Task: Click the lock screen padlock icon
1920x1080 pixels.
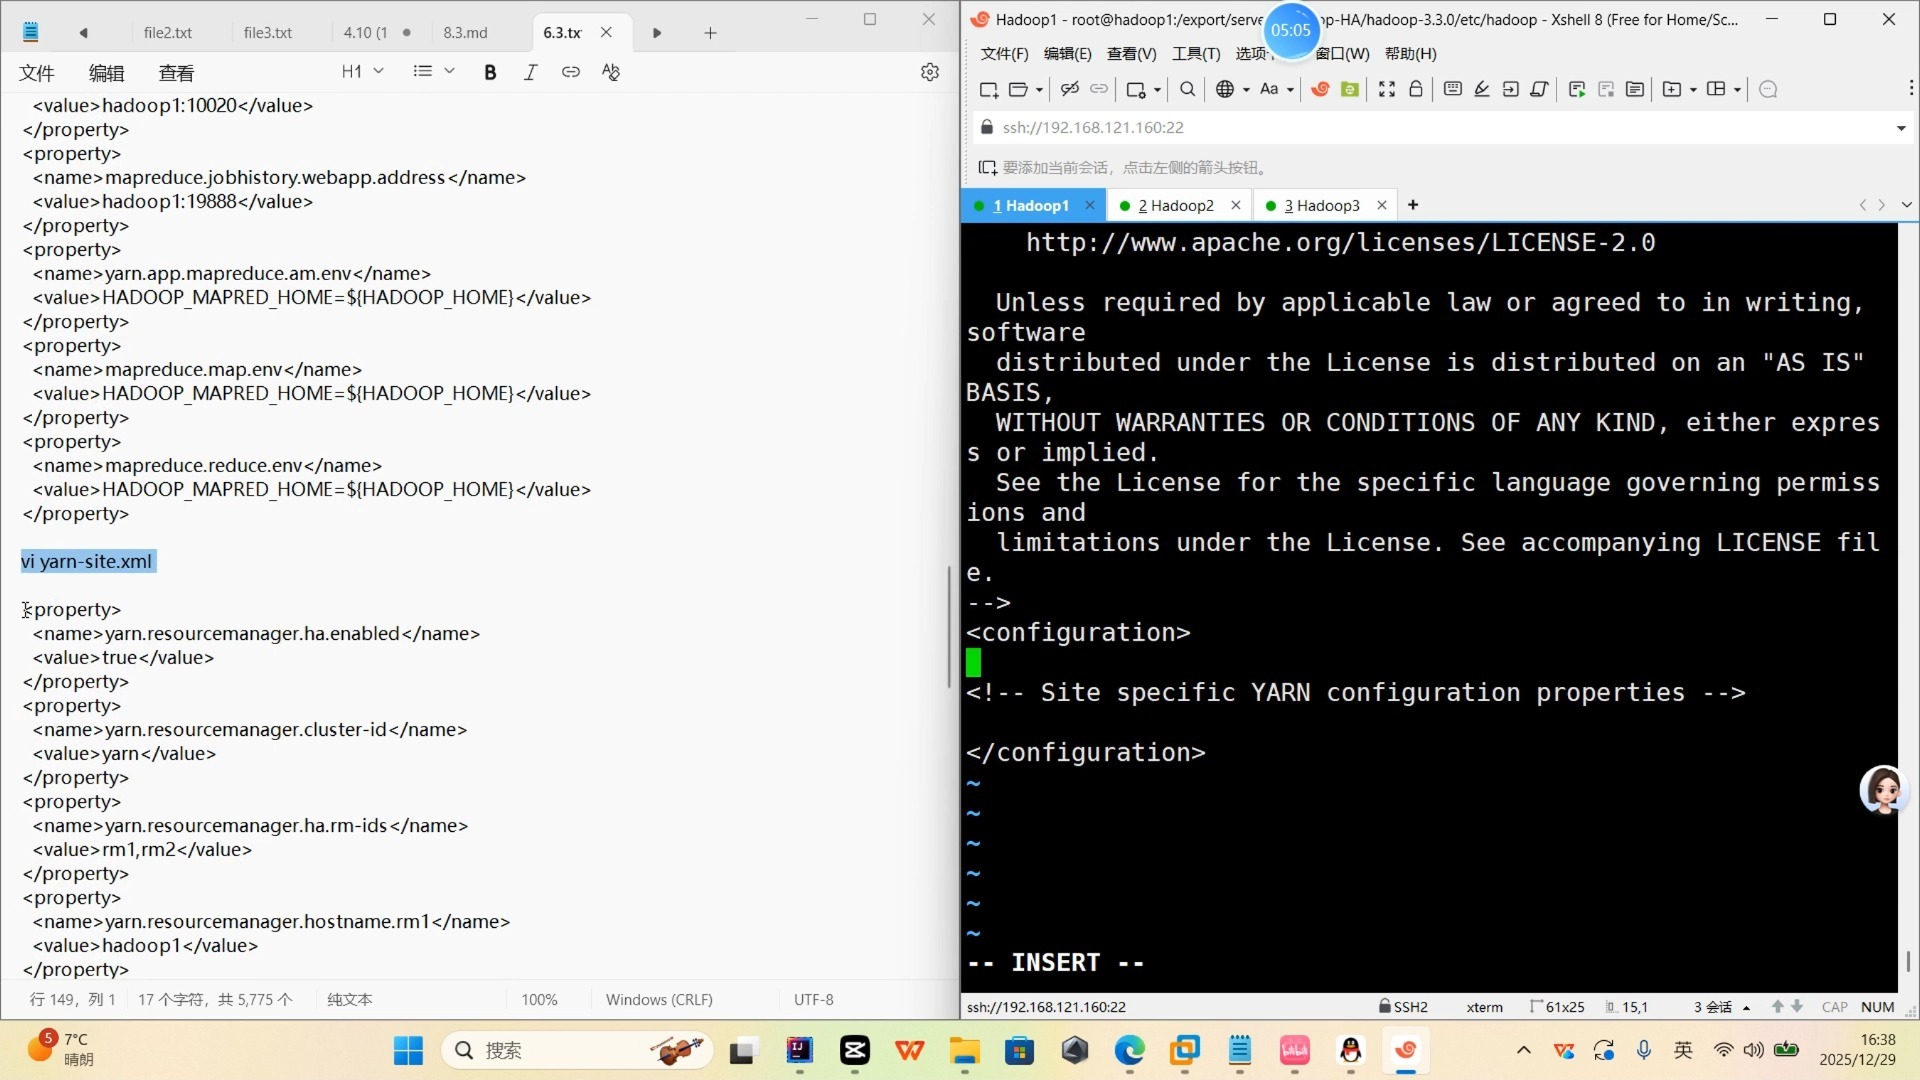Action: tap(1415, 89)
